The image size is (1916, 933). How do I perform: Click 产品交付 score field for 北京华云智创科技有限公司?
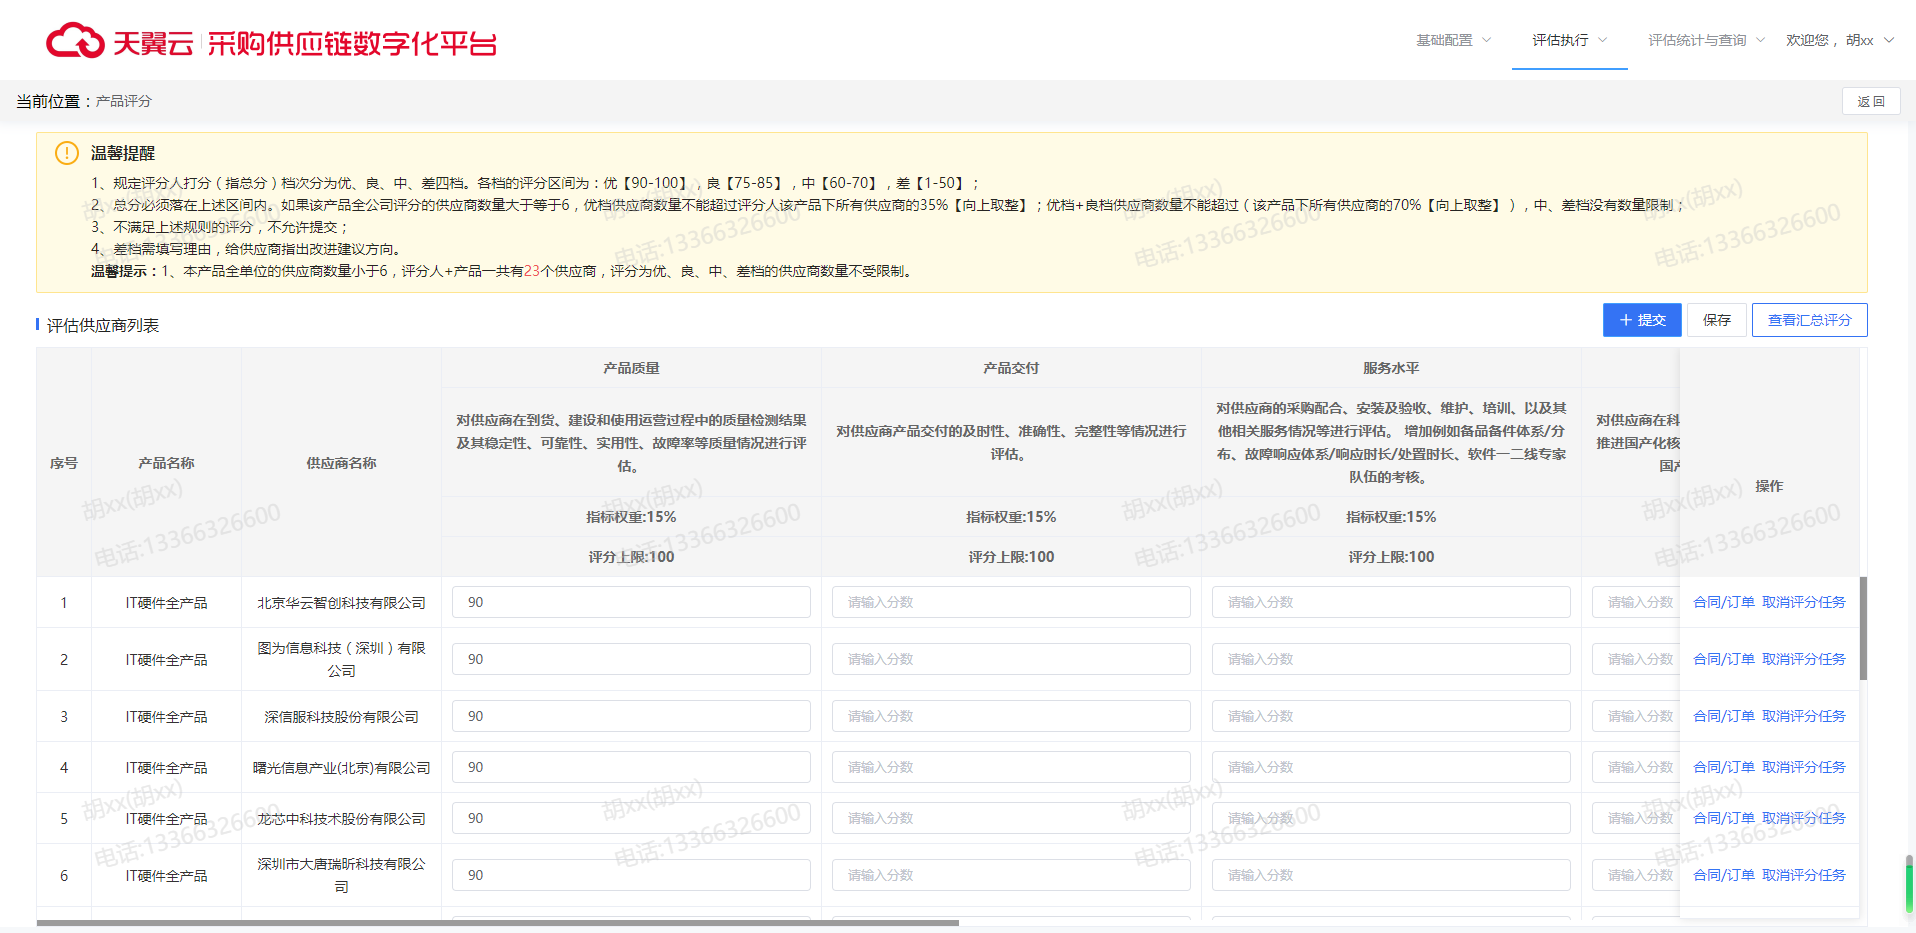coord(1011,602)
